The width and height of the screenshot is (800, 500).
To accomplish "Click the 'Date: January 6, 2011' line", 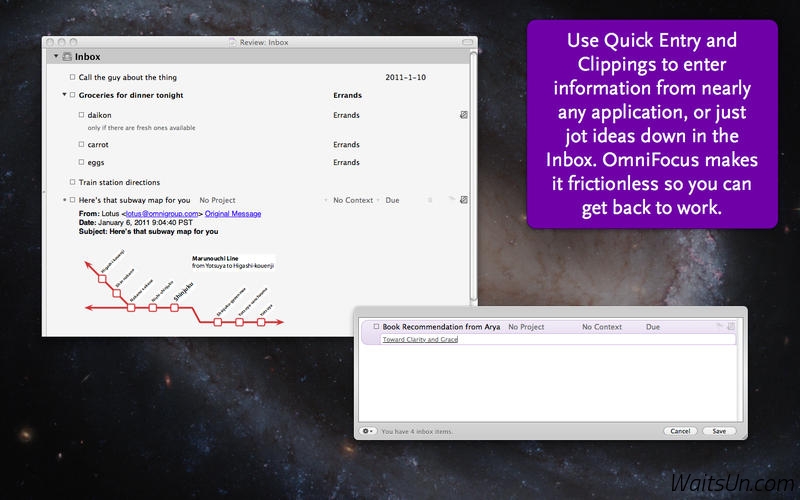I will (136, 222).
